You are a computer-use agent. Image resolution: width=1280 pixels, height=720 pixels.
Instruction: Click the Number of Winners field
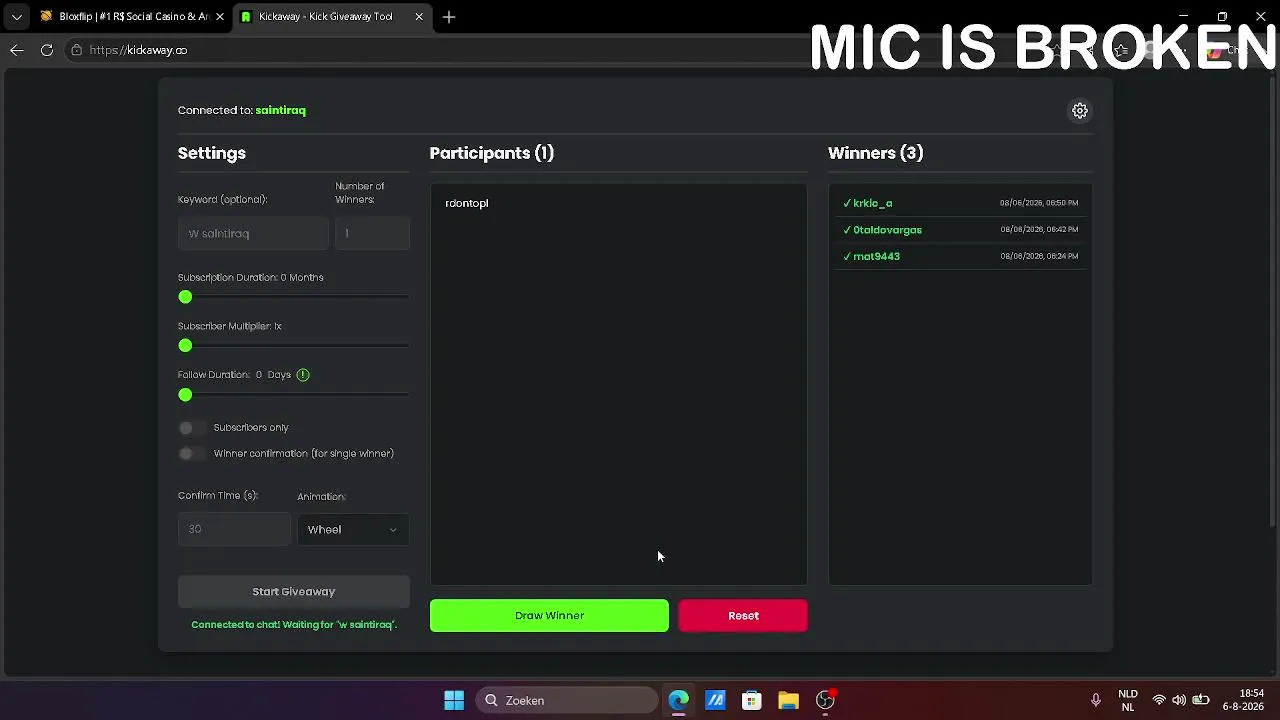(x=372, y=233)
